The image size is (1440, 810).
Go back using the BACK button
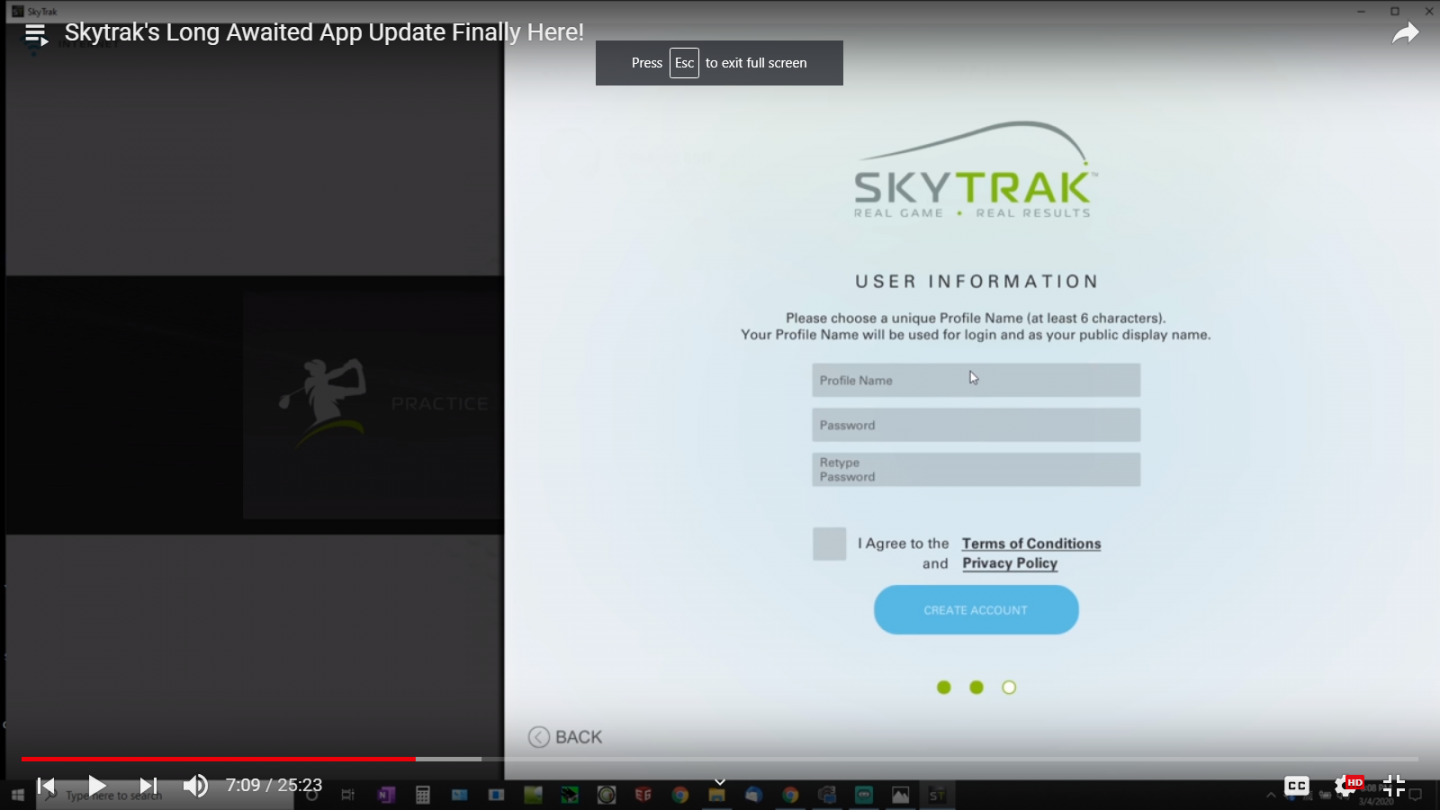[566, 737]
